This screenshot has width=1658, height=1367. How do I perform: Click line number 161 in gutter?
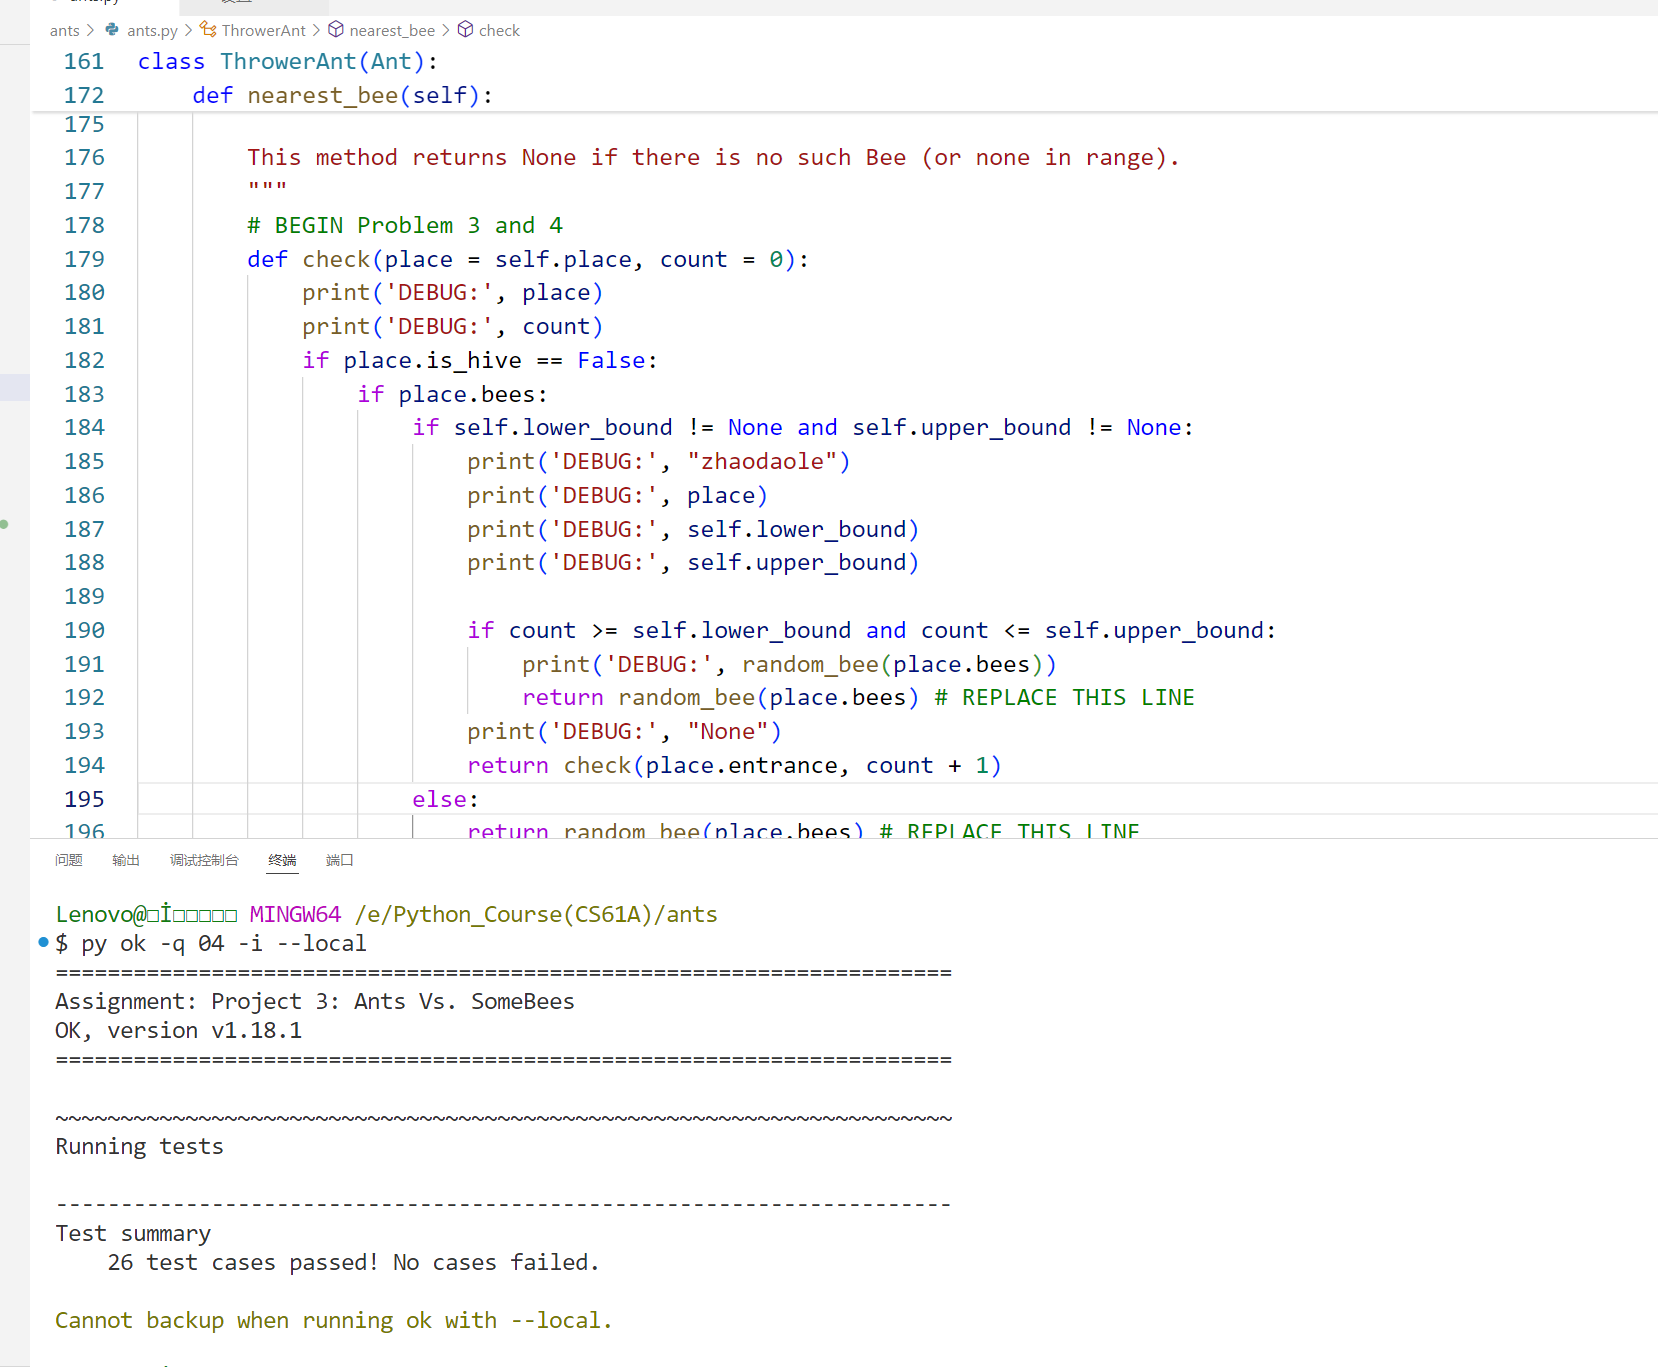click(84, 62)
